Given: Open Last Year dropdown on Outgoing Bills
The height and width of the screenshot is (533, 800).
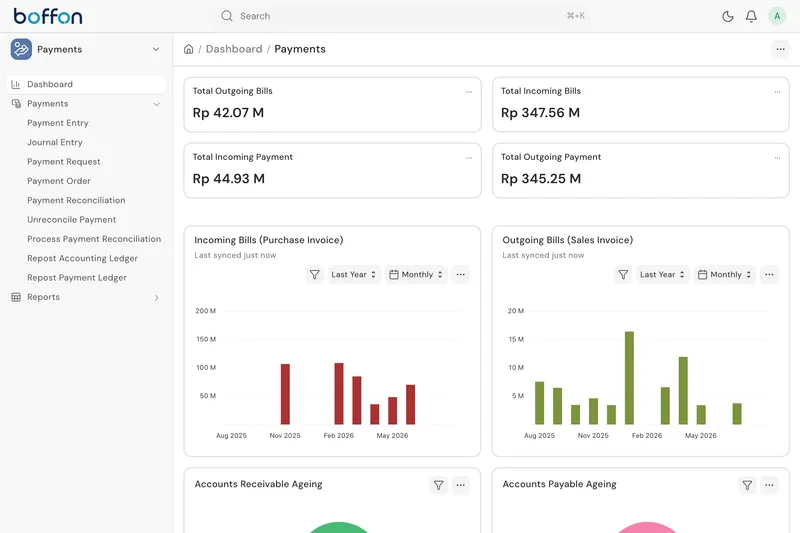Looking at the screenshot, I should (x=662, y=274).
